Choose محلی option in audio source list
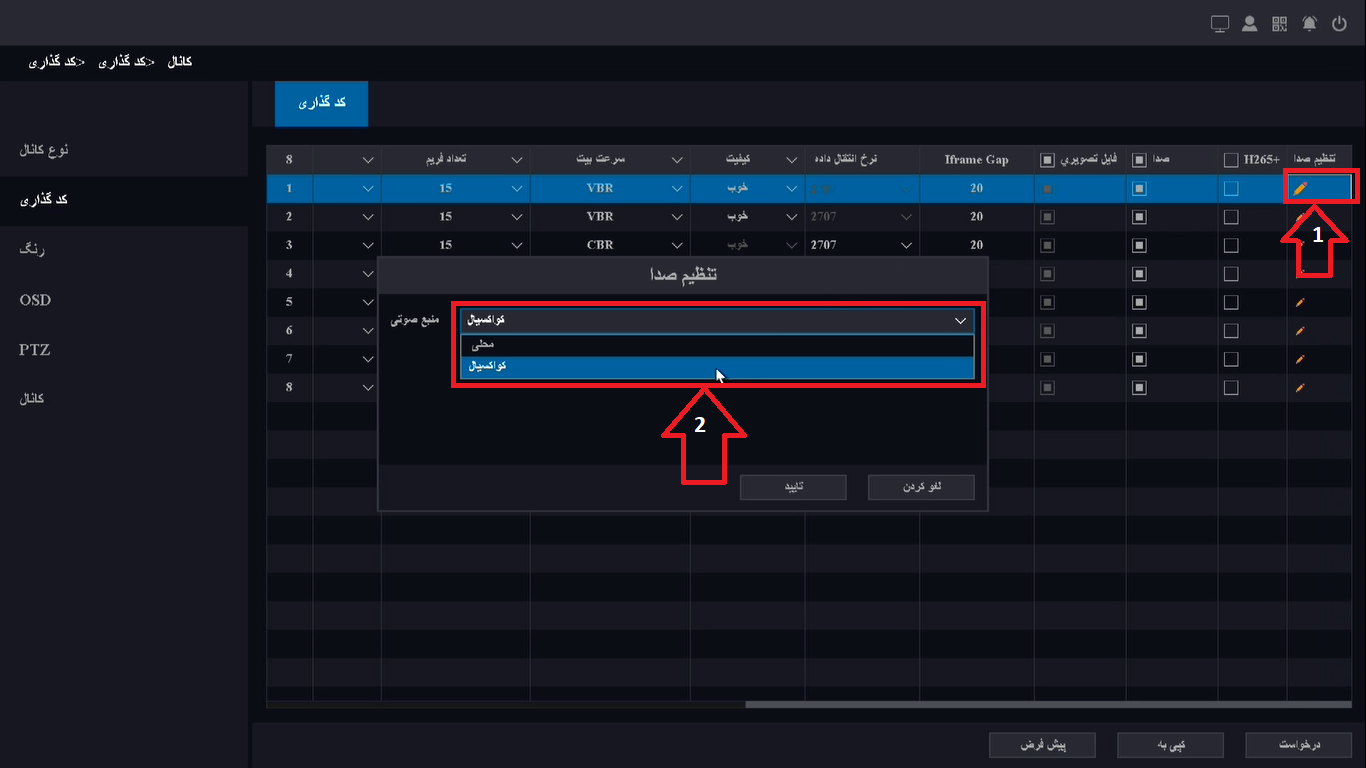The image size is (1366, 768). pos(716,345)
